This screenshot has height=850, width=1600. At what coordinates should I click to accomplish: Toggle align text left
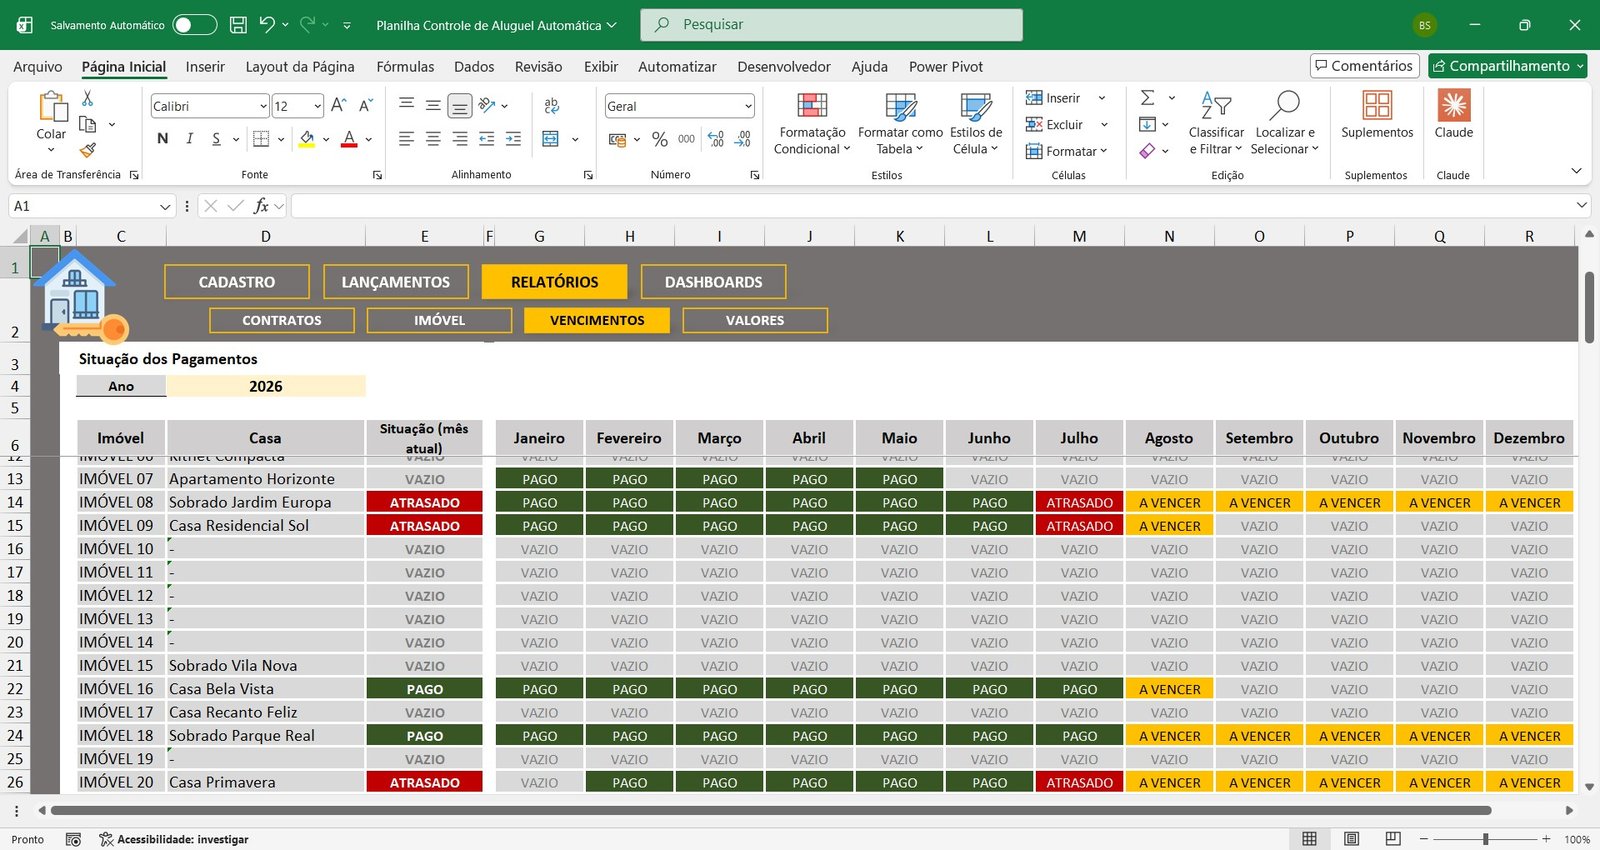coord(406,139)
